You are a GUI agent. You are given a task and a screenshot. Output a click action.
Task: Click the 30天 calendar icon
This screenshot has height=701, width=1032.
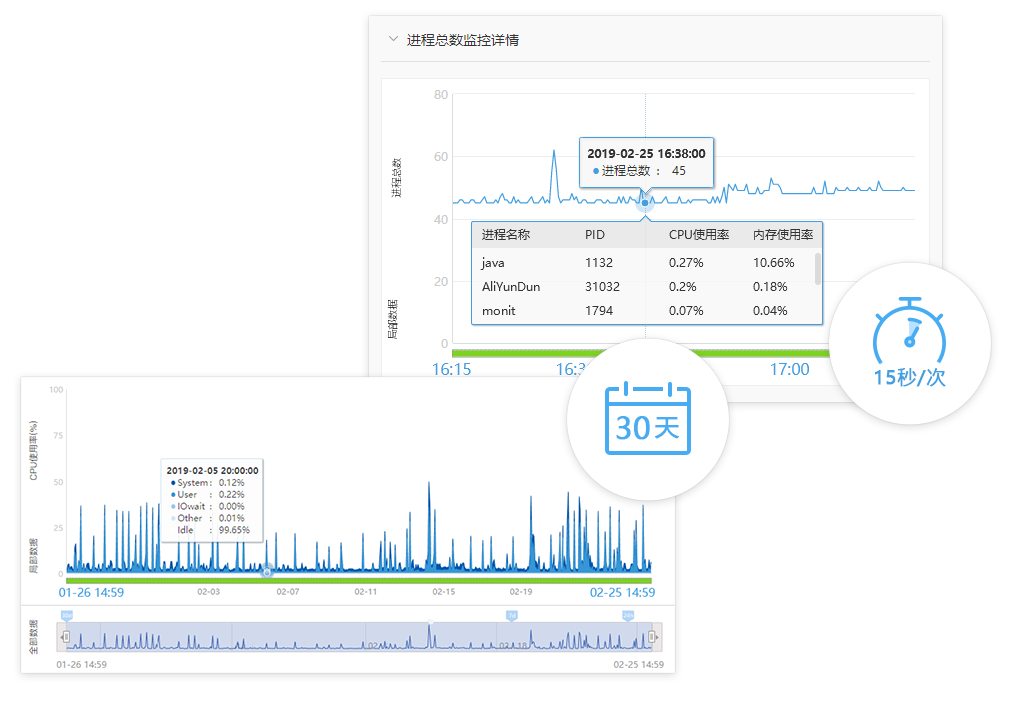coord(647,418)
